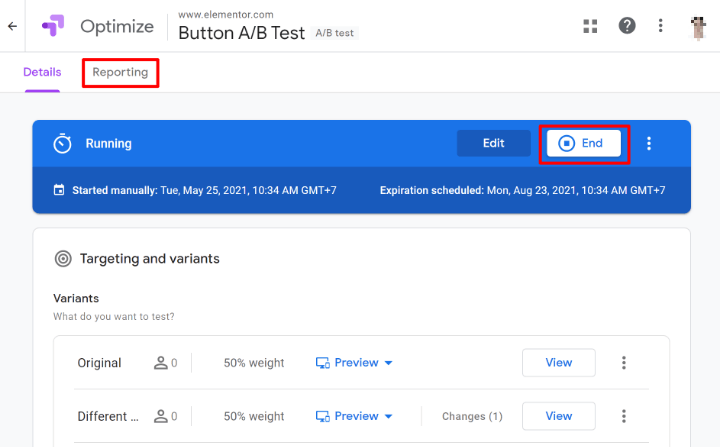
Task: Click the Edit button
Action: 493,143
